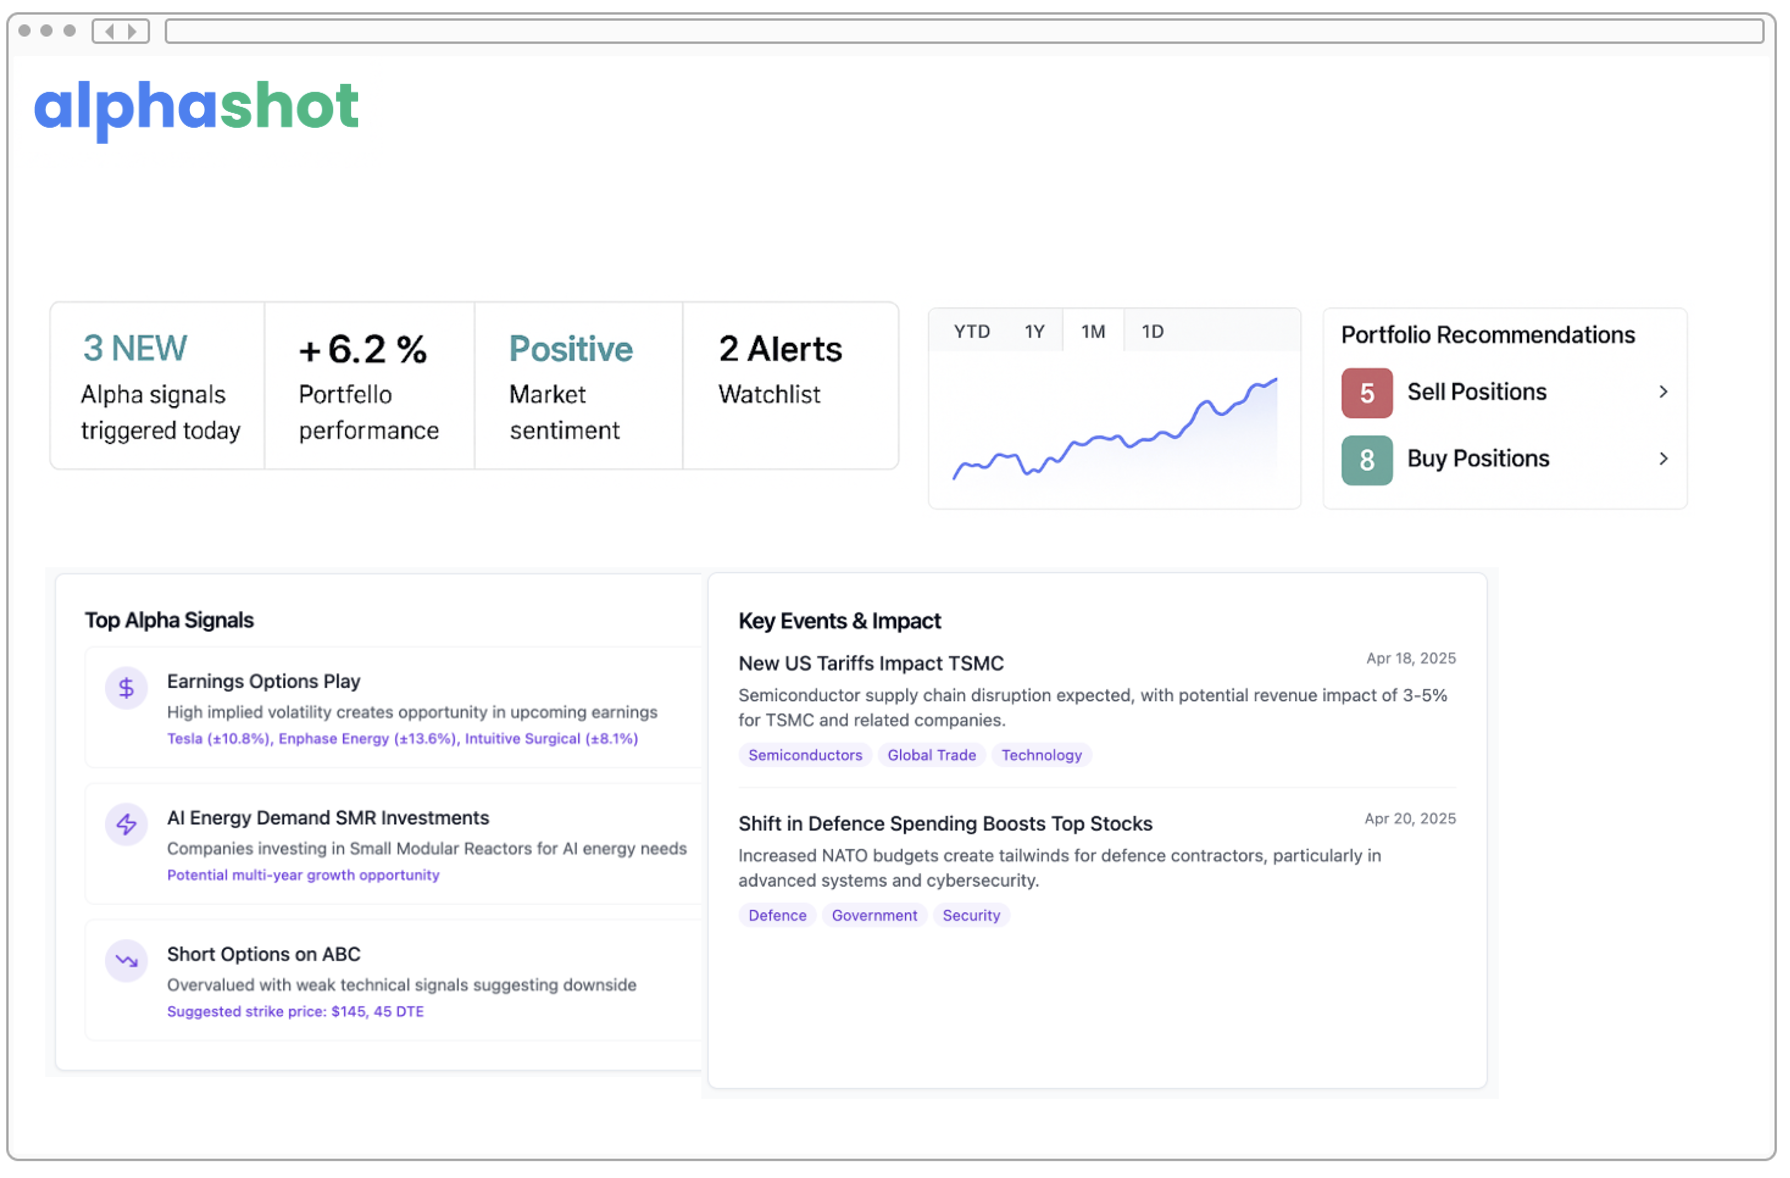Click the dollar icon beside Earnings Options Play
The image size is (1790, 1178).
point(126,687)
